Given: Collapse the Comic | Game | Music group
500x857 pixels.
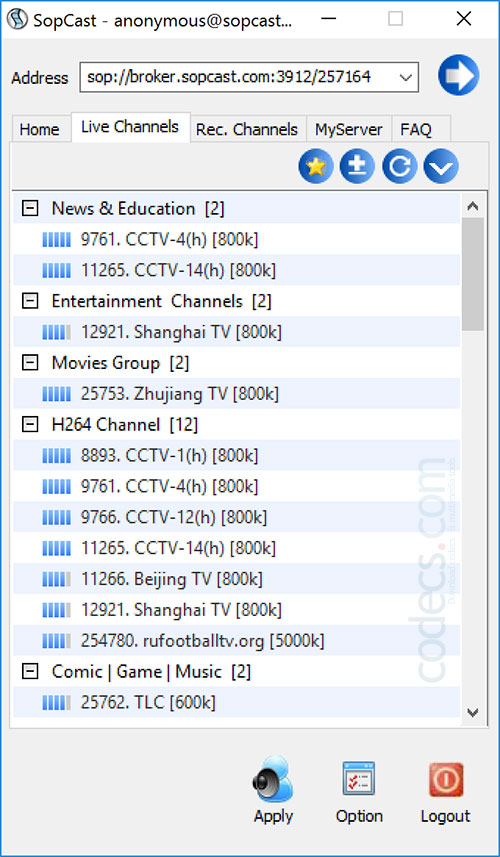Looking at the screenshot, I should pyautogui.click(x=31, y=671).
